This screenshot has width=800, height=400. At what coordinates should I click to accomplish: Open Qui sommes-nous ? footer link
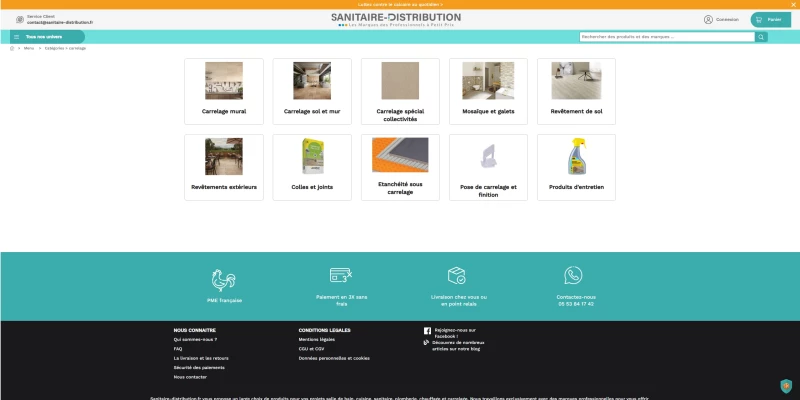click(x=195, y=340)
